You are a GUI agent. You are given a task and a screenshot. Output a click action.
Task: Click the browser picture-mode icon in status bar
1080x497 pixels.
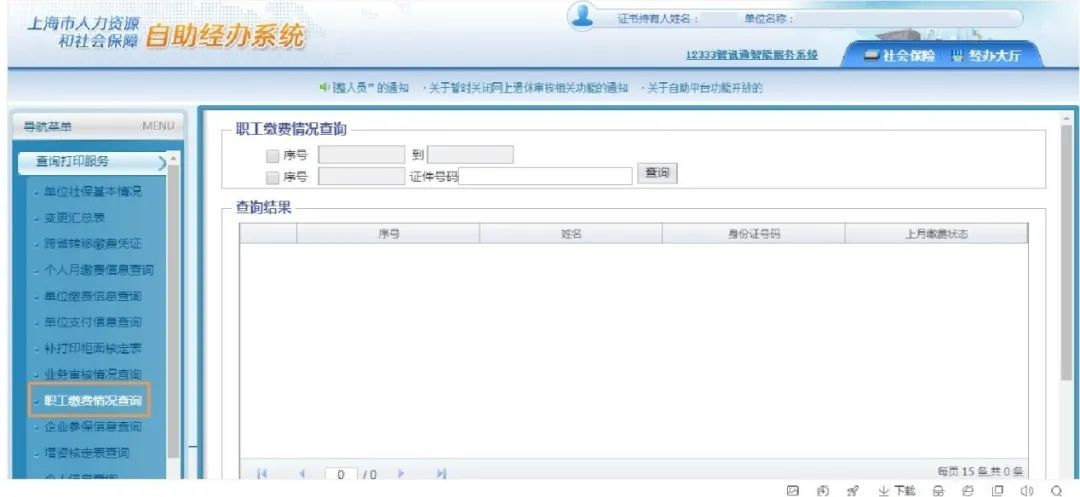click(x=793, y=490)
